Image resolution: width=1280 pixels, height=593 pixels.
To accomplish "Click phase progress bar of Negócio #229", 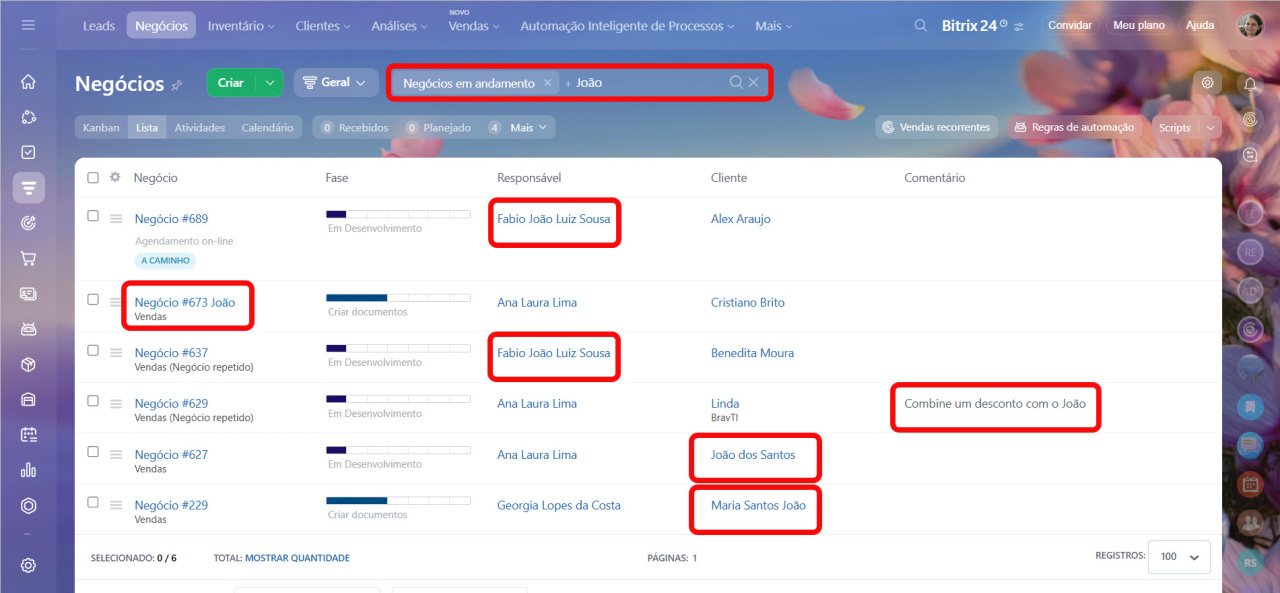I will tap(398, 501).
